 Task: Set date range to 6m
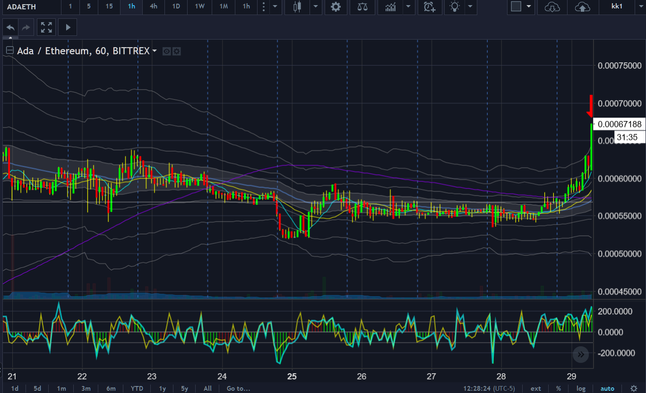pos(111,388)
